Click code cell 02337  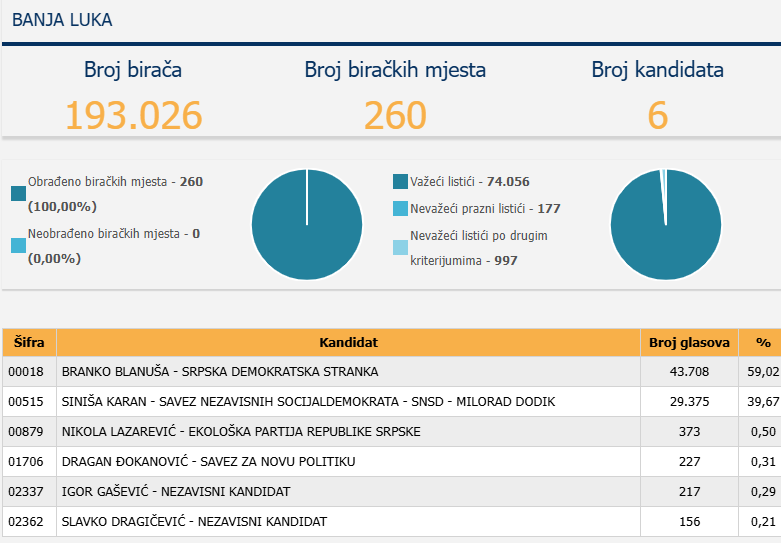coord(29,492)
